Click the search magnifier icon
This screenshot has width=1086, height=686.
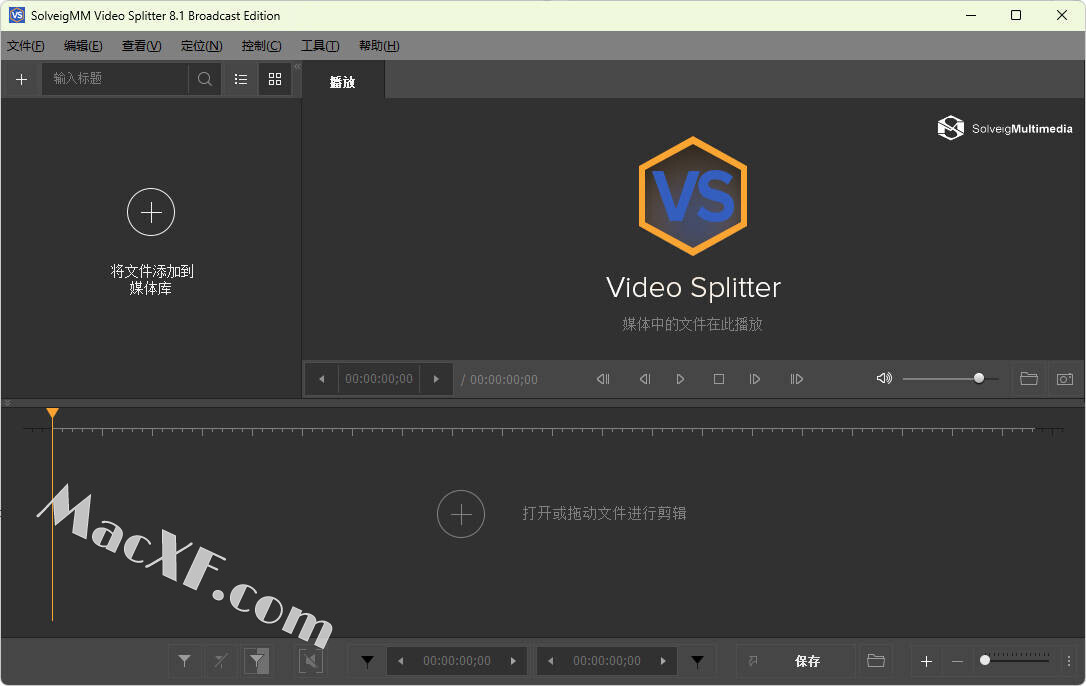pyautogui.click(x=204, y=79)
